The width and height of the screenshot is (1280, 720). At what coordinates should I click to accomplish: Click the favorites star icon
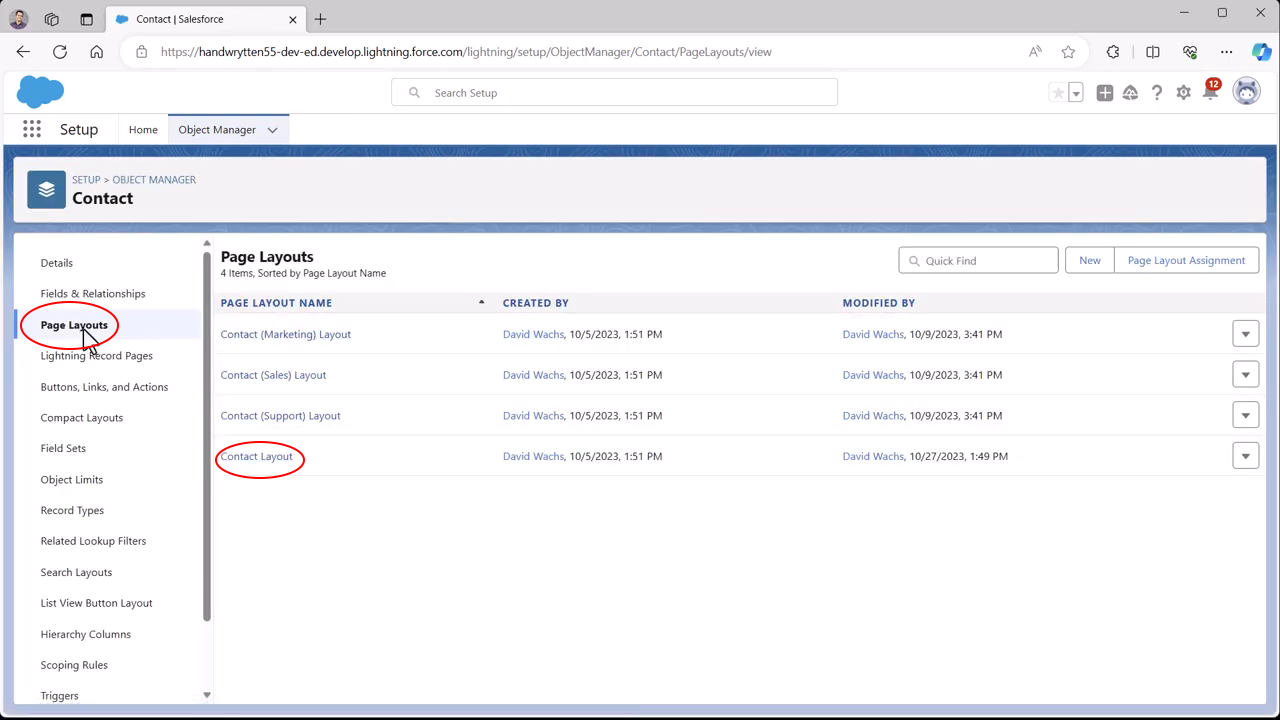[x=1058, y=93]
